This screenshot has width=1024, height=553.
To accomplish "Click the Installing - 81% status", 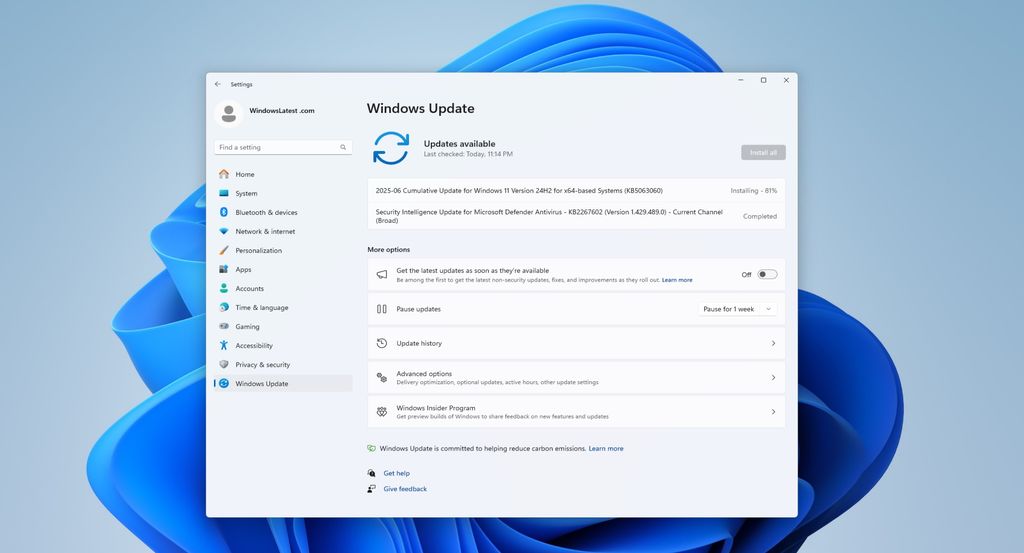I will click(754, 191).
